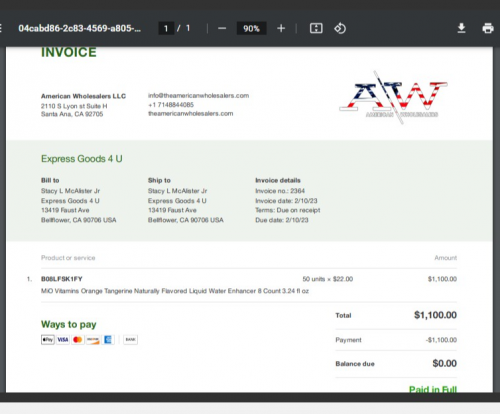Click 13419 Faust Ave under Ship to
The width and height of the screenshot is (500, 414).
coord(172,210)
